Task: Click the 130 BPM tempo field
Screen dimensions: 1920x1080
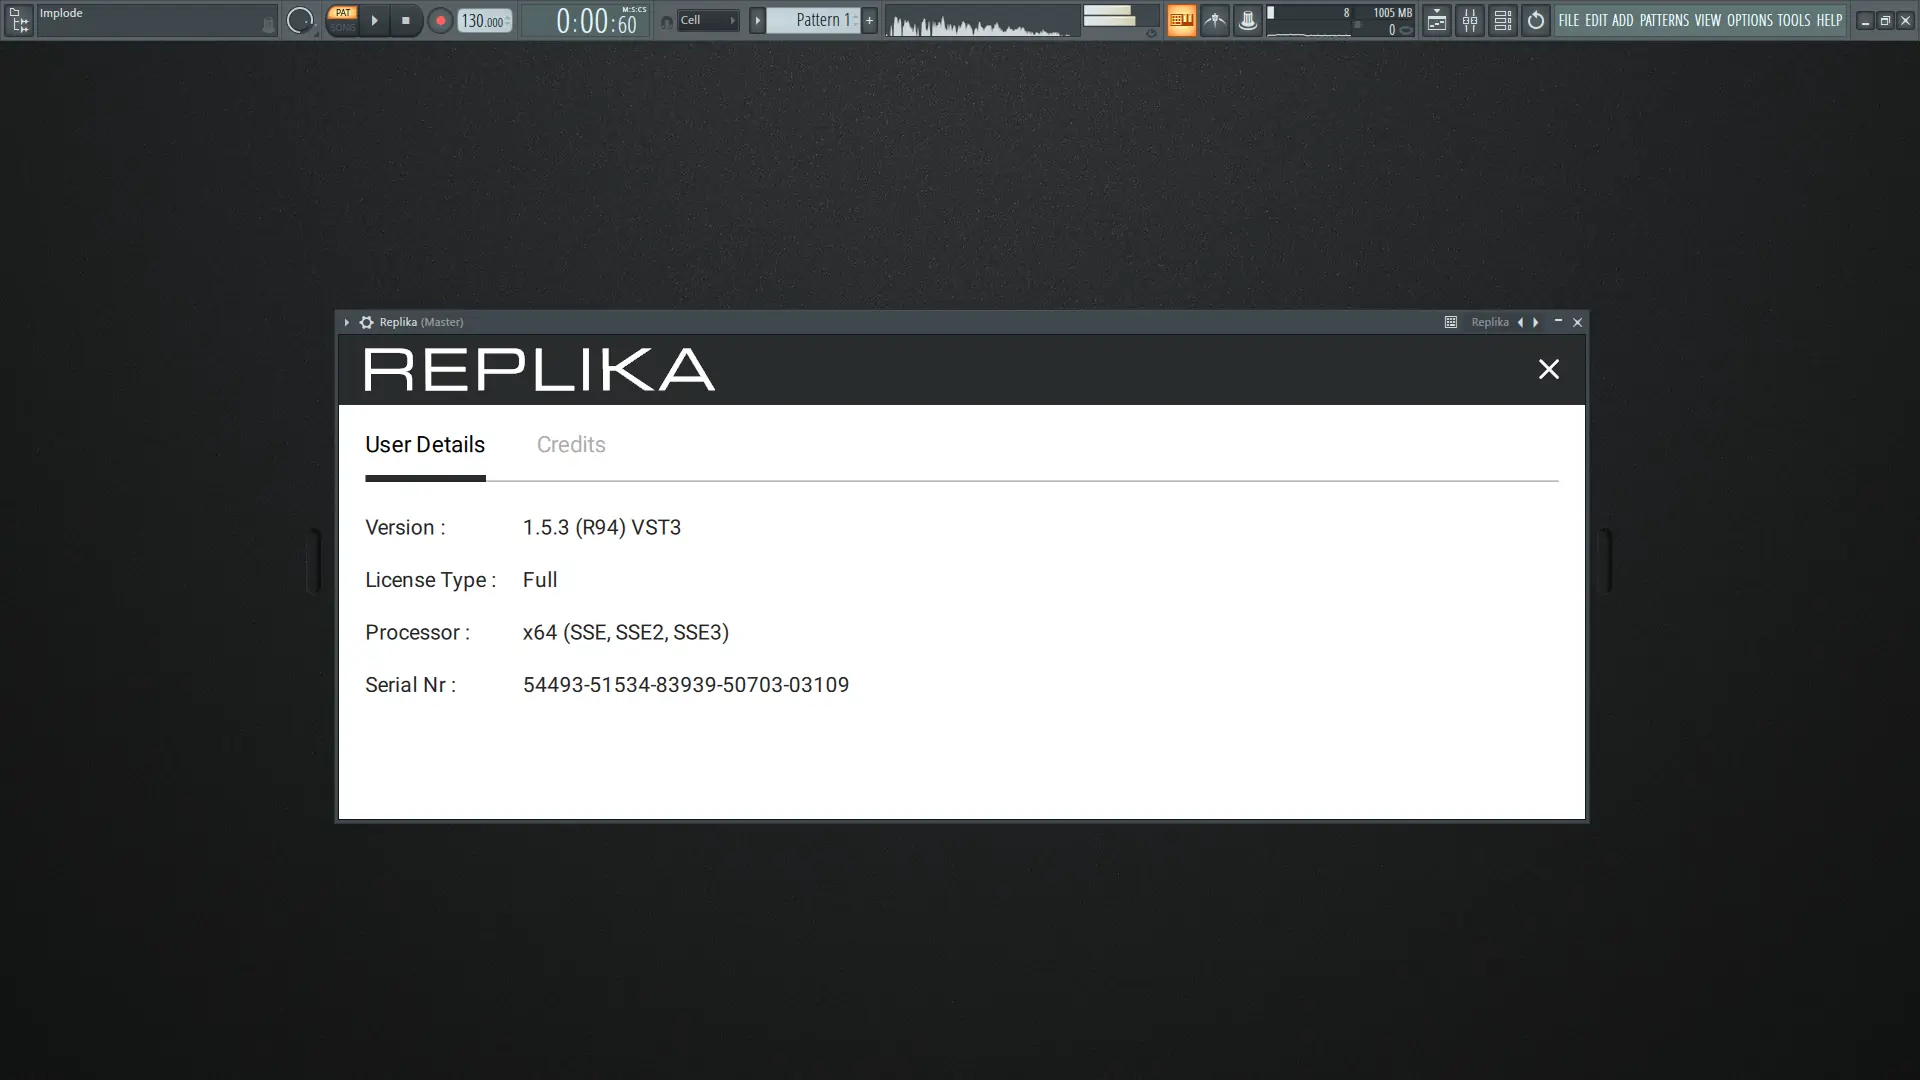Action: tap(484, 20)
